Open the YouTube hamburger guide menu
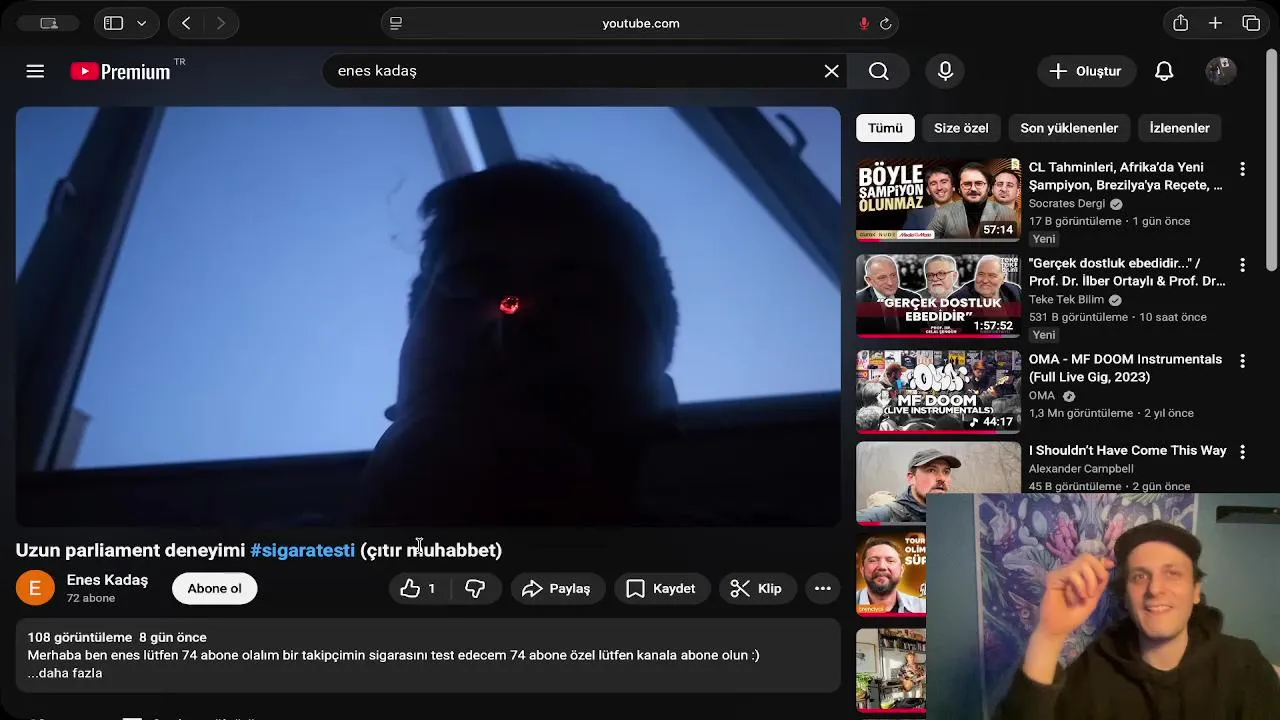Image resolution: width=1280 pixels, height=720 pixels. [35, 71]
